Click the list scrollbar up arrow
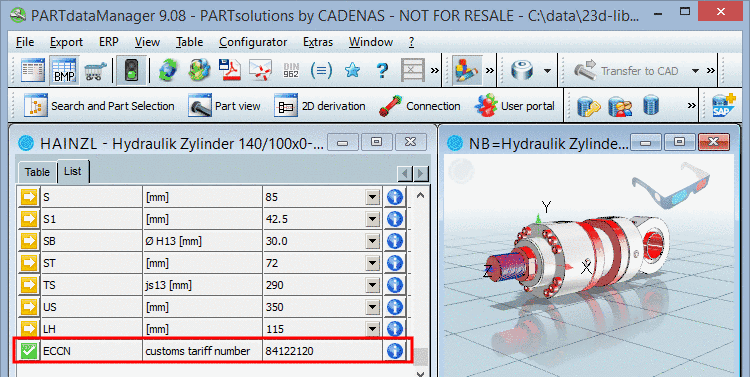This screenshot has width=750, height=377. 420,195
